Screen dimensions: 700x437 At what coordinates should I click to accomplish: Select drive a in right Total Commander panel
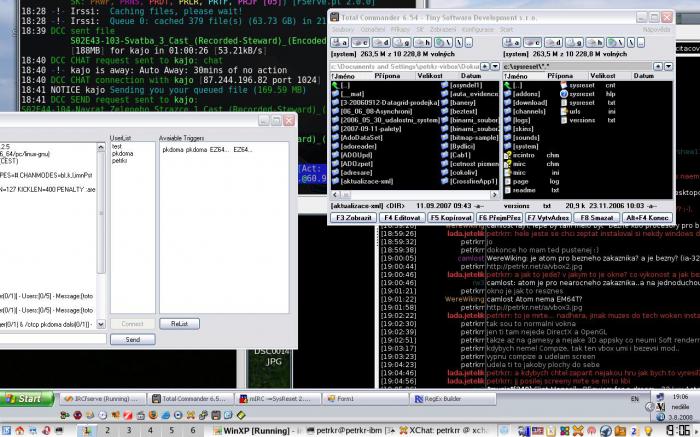click(x=511, y=42)
